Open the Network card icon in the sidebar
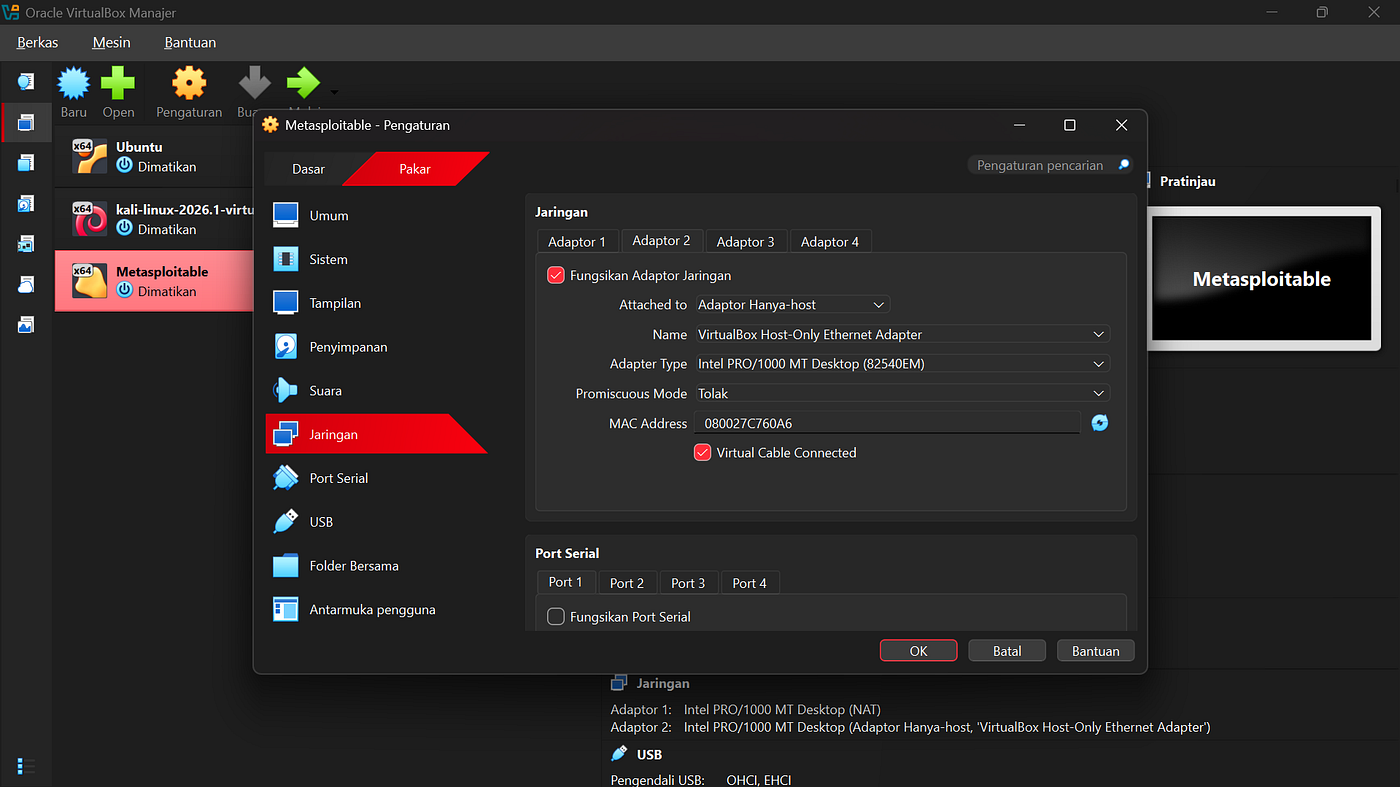 pos(26,244)
